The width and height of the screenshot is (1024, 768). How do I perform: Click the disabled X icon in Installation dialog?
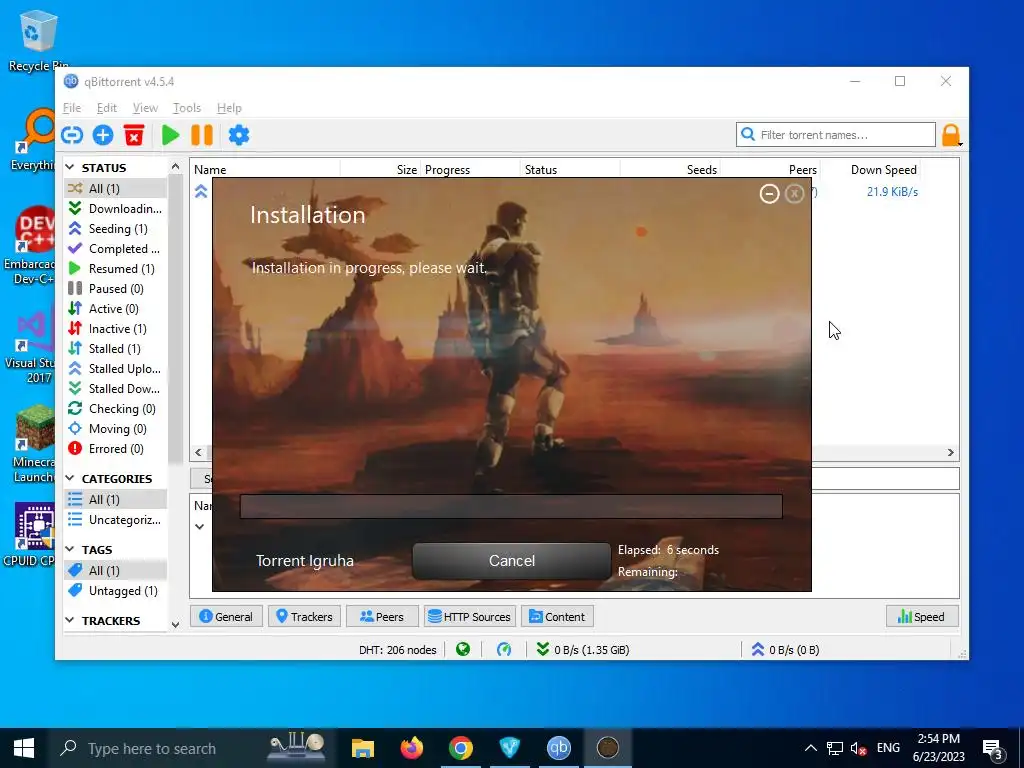pyautogui.click(x=794, y=194)
